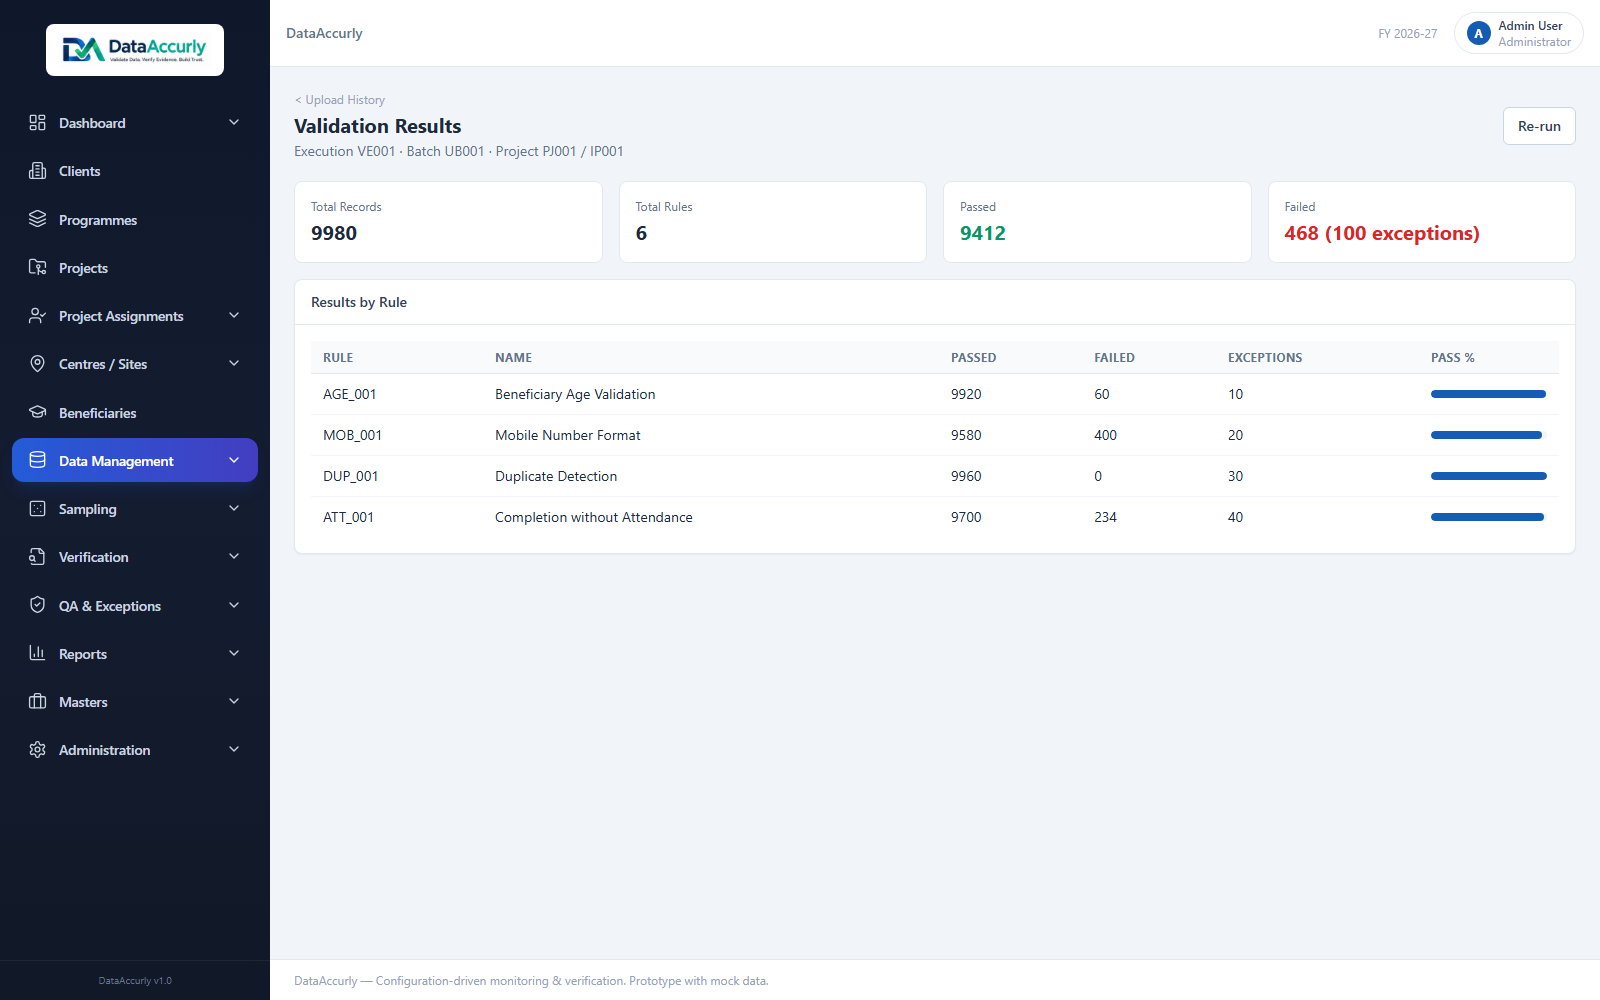Click the DataAccurly logo
The image size is (1600, 1000).
[x=135, y=50]
